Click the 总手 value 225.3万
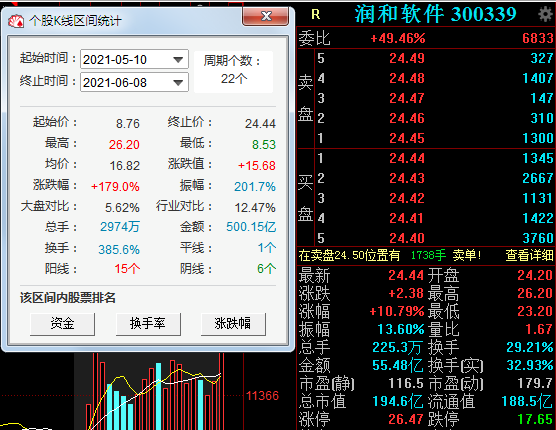The height and width of the screenshot is (430, 556). [x=397, y=347]
